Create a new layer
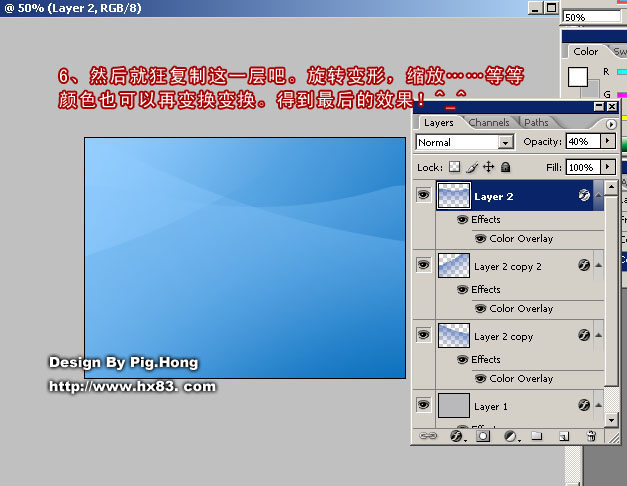 [x=564, y=436]
